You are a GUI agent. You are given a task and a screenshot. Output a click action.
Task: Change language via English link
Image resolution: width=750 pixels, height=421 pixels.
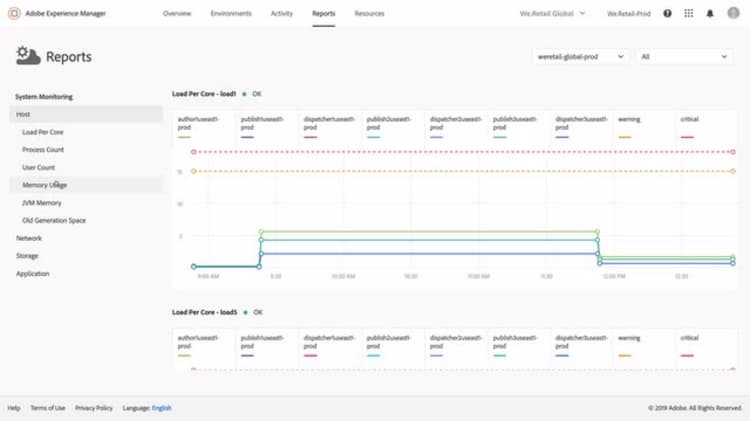coord(162,408)
